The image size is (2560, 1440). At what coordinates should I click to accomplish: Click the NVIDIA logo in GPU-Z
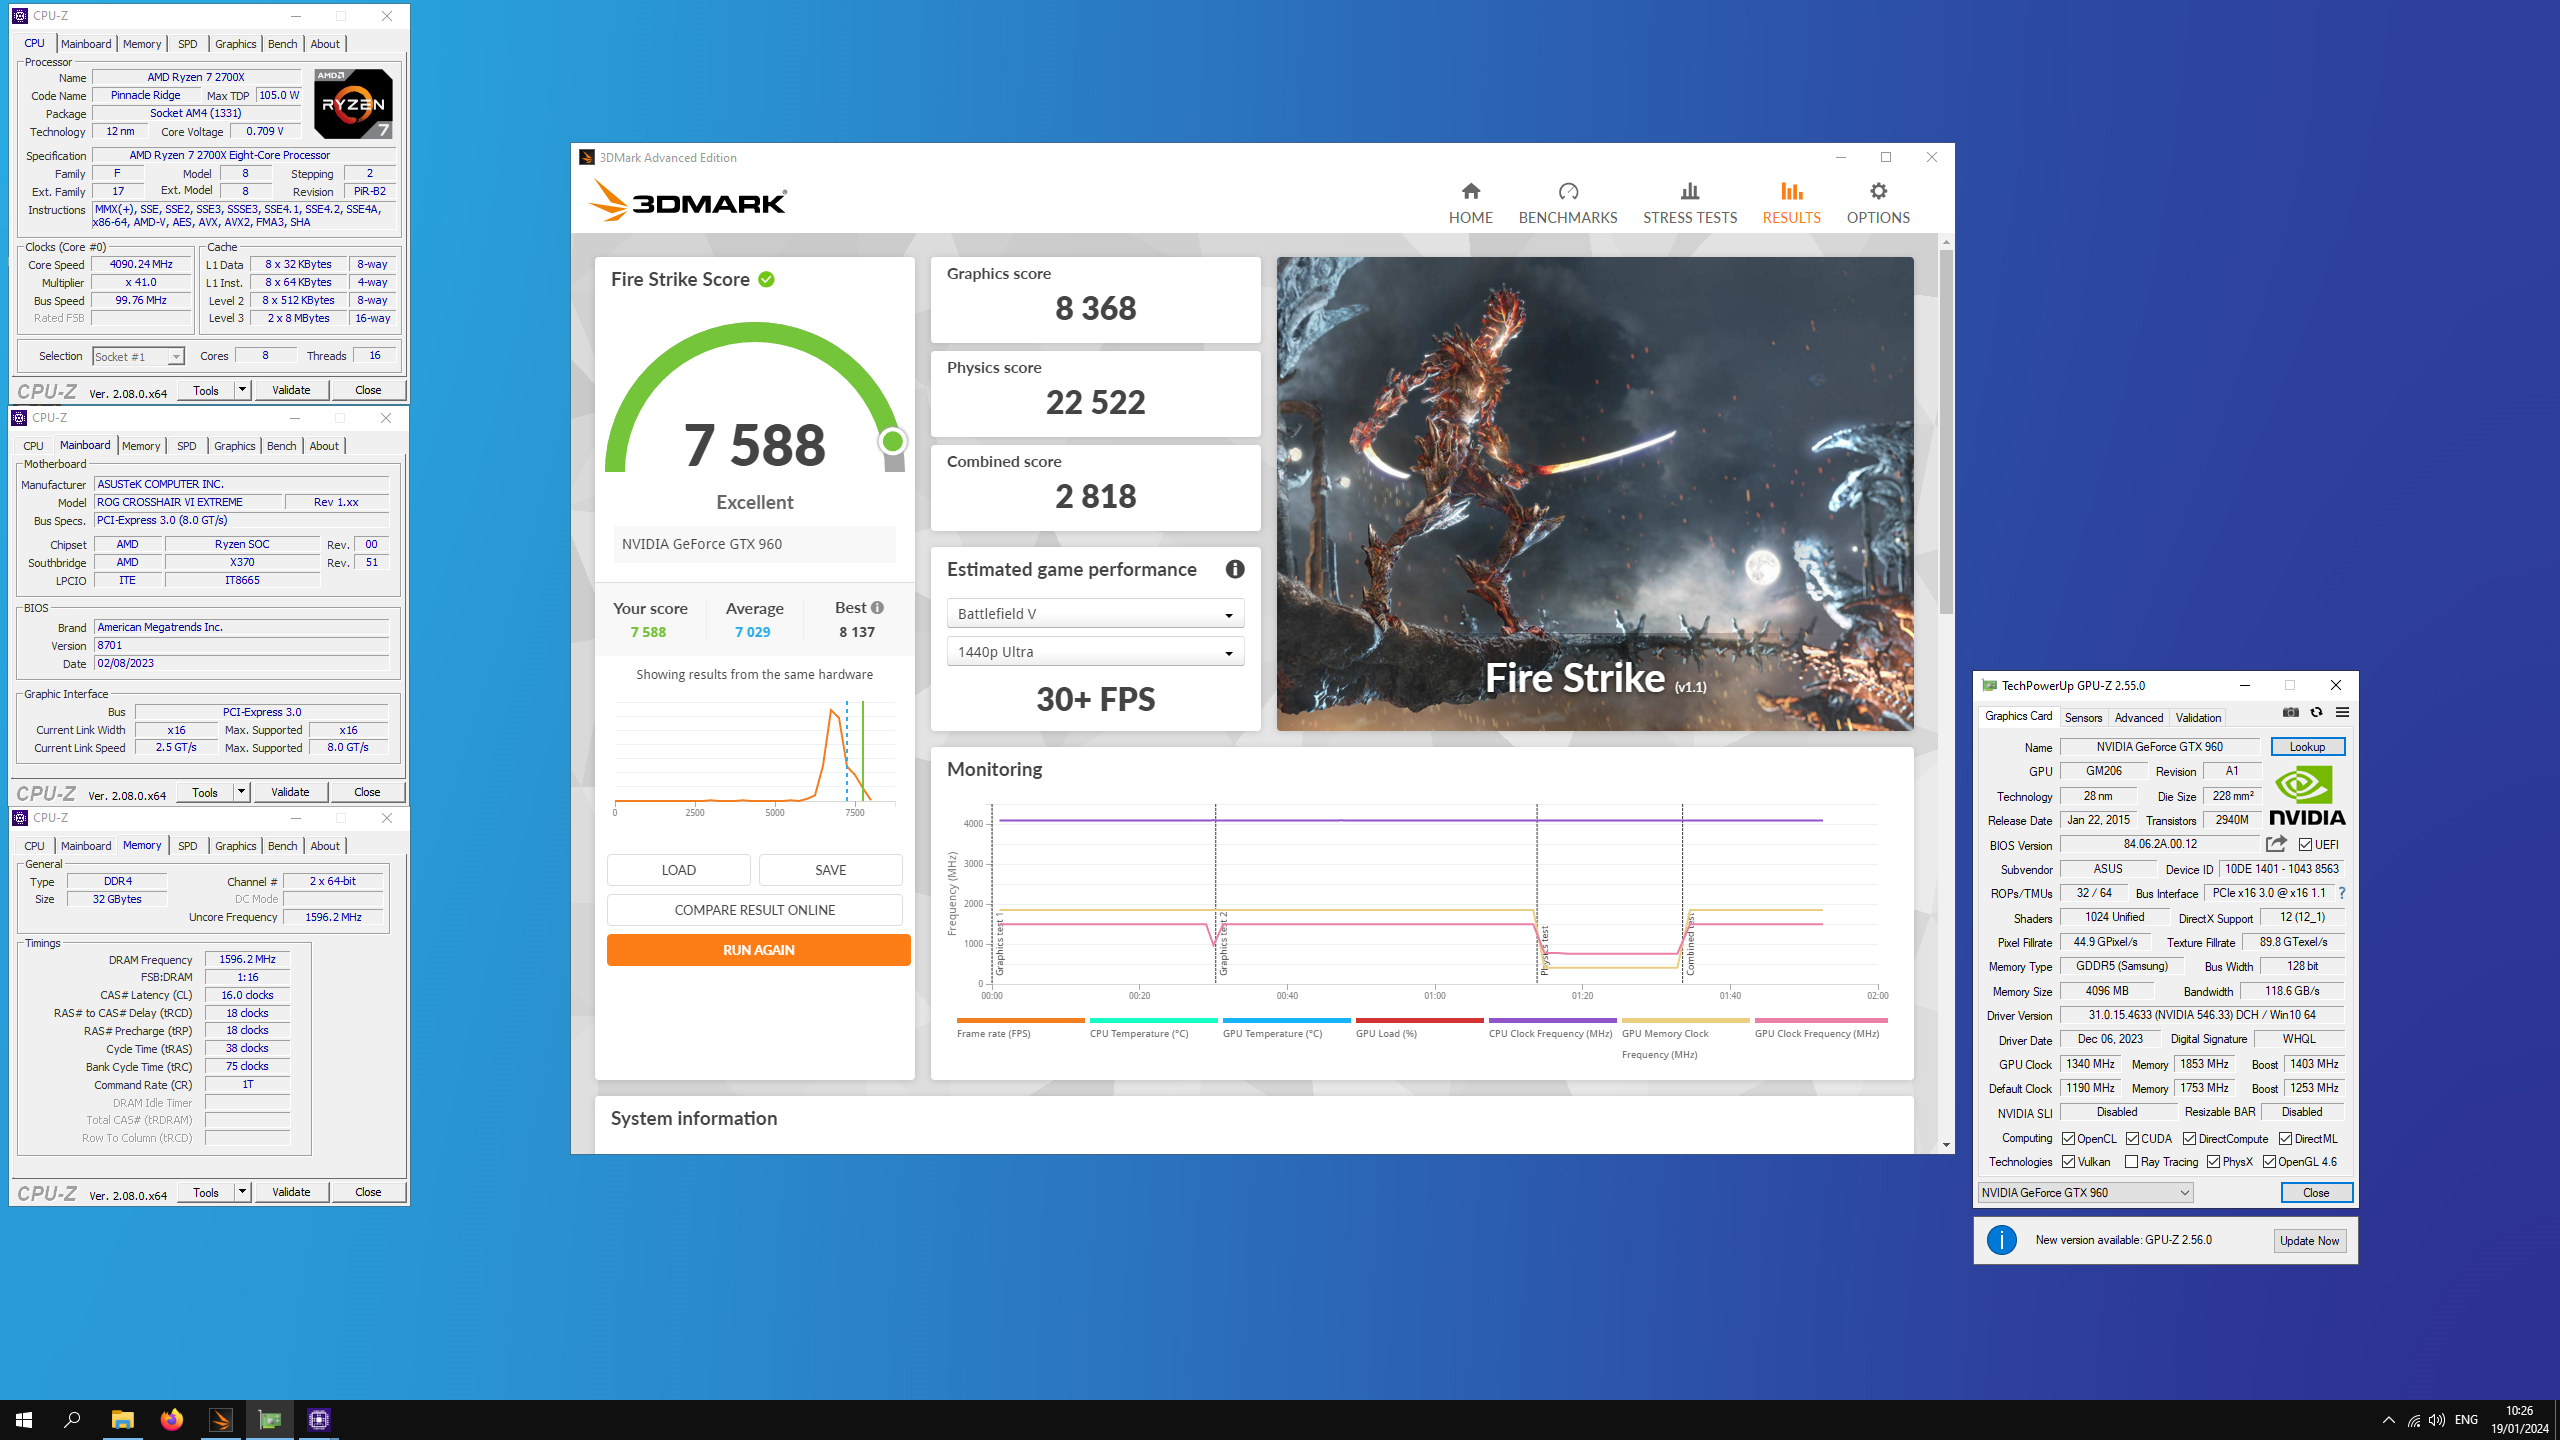(x=2307, y=794)
